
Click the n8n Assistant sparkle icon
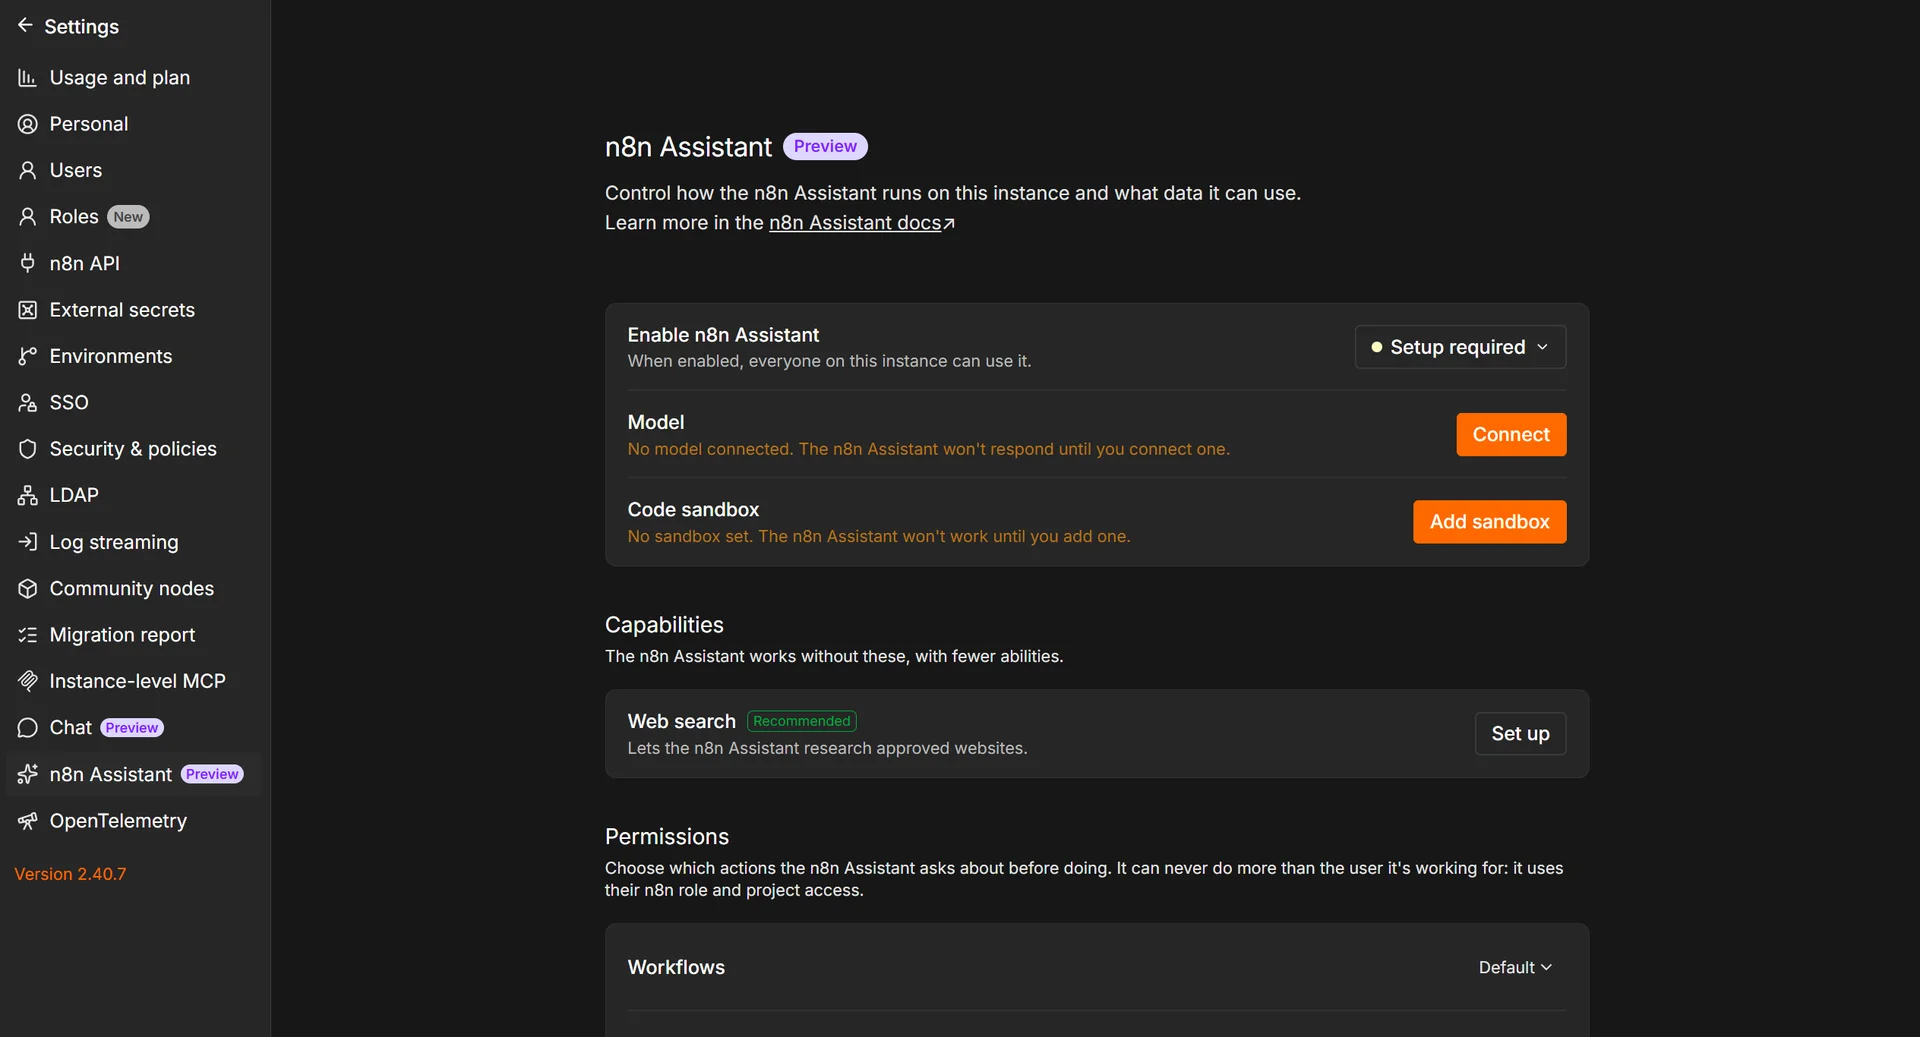point(27,774)
